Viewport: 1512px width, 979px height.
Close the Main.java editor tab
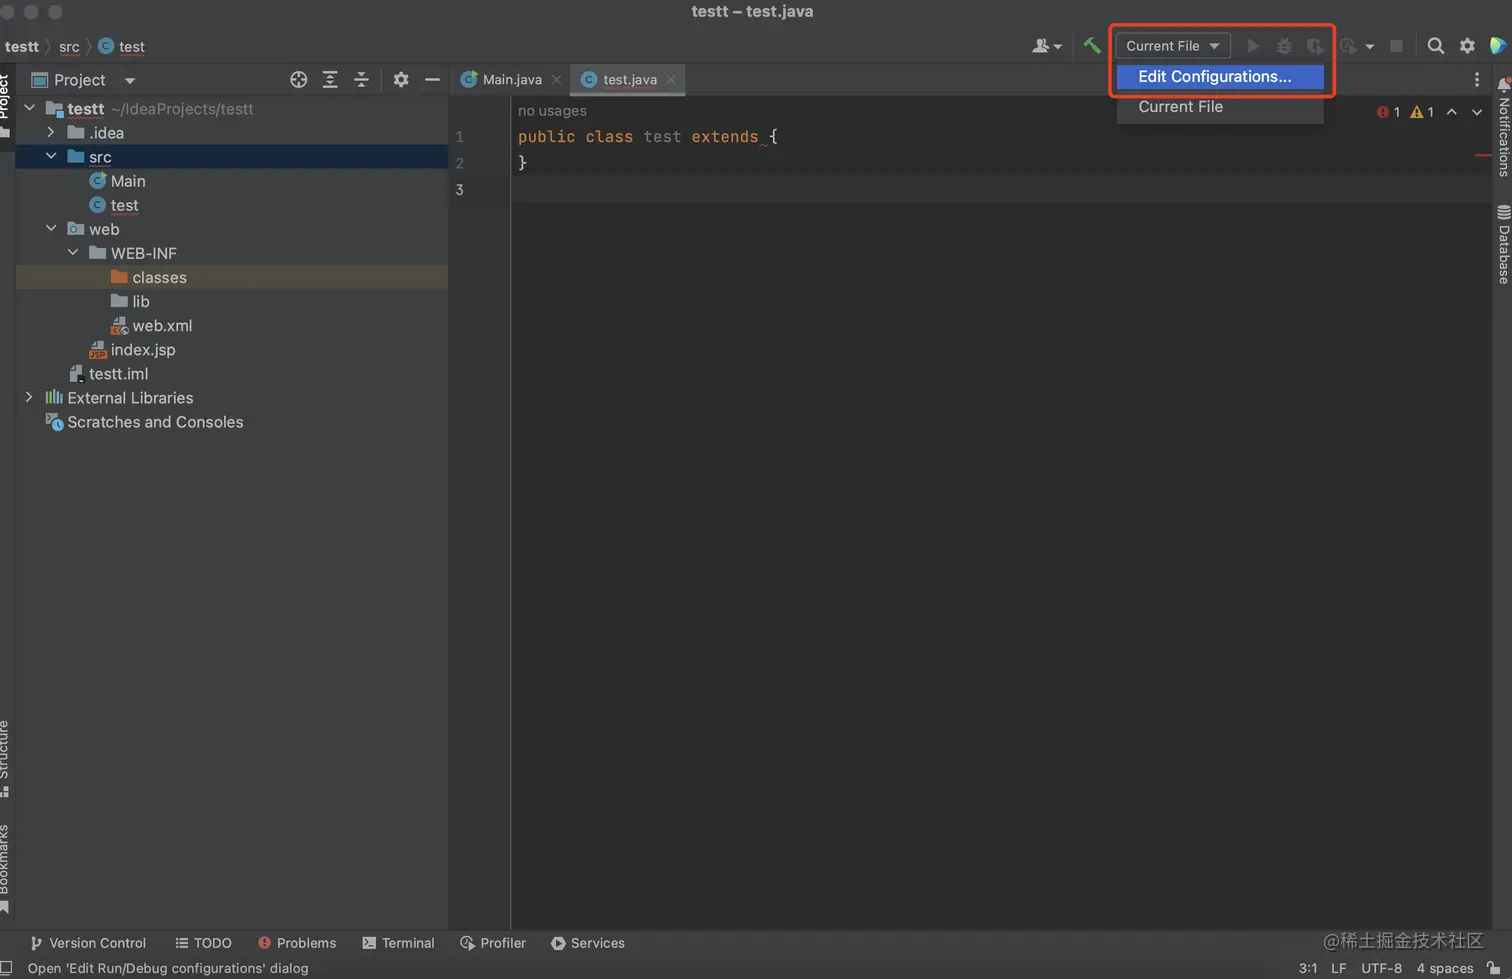pos(557,80)
